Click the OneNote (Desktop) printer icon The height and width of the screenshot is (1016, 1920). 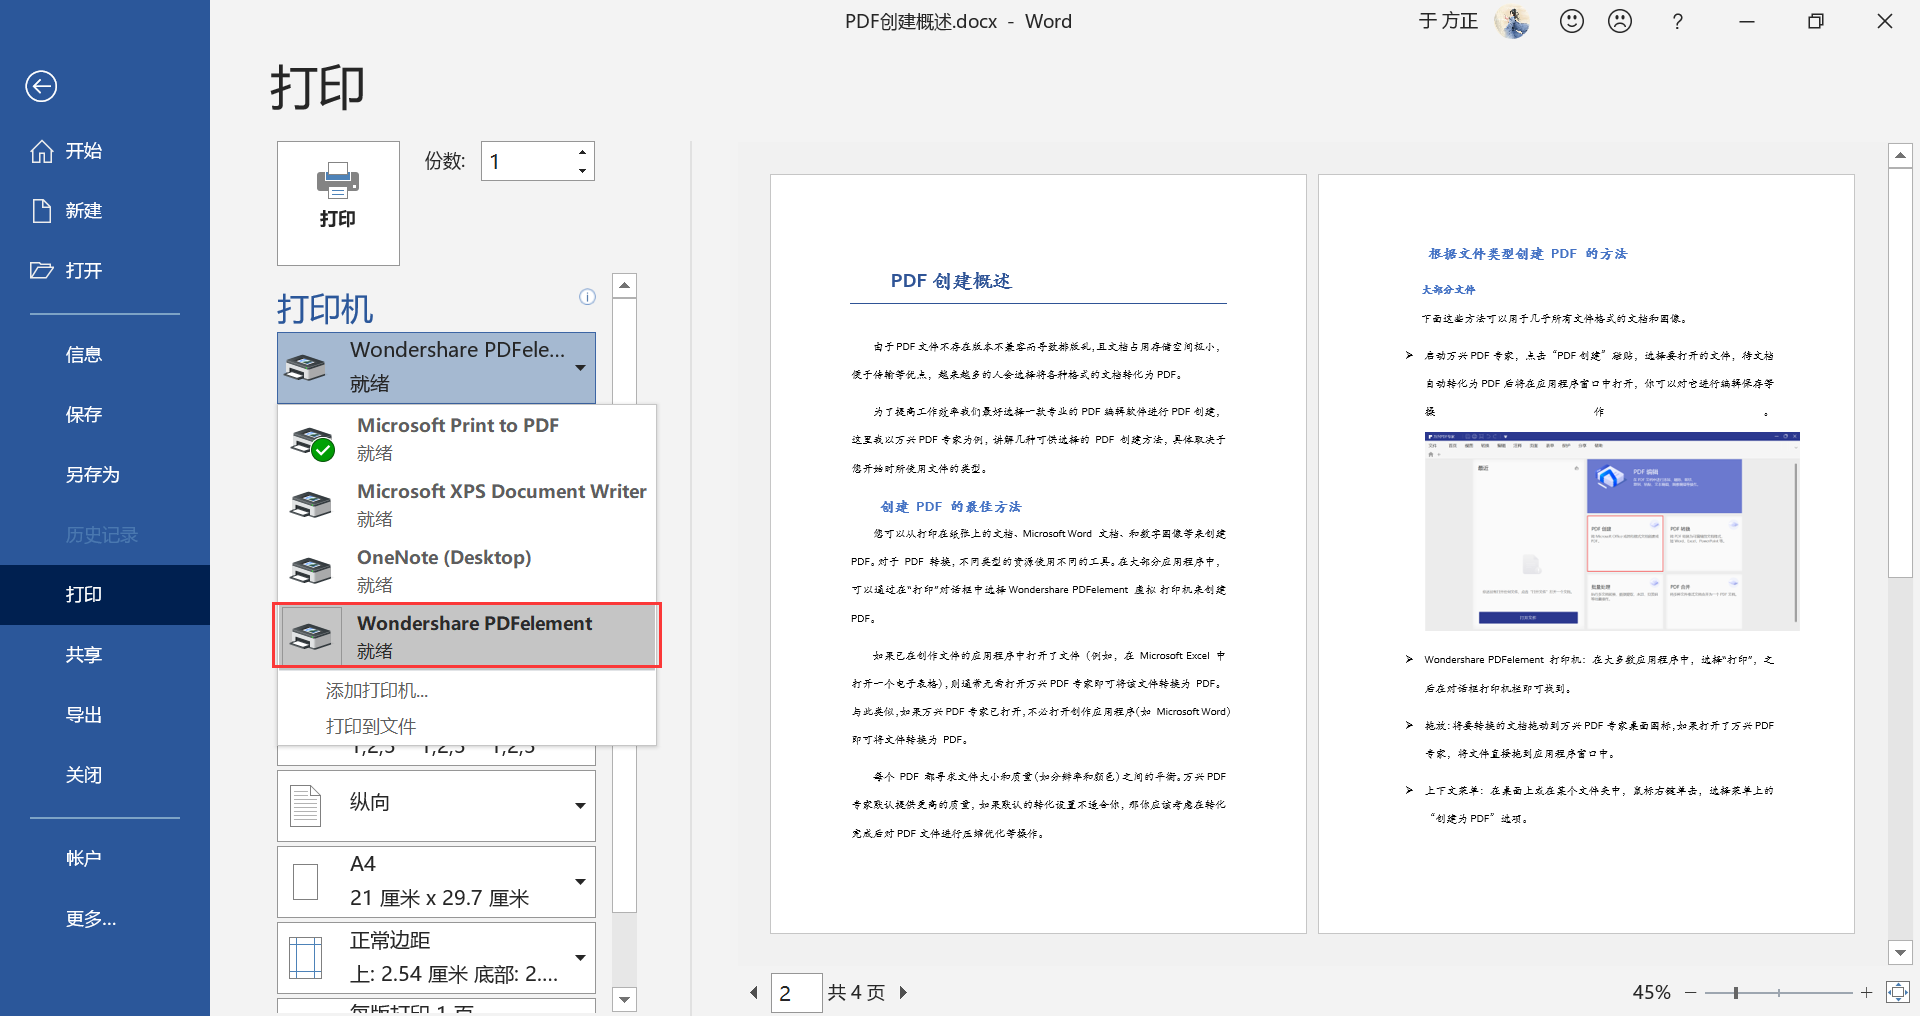(311, 571)
